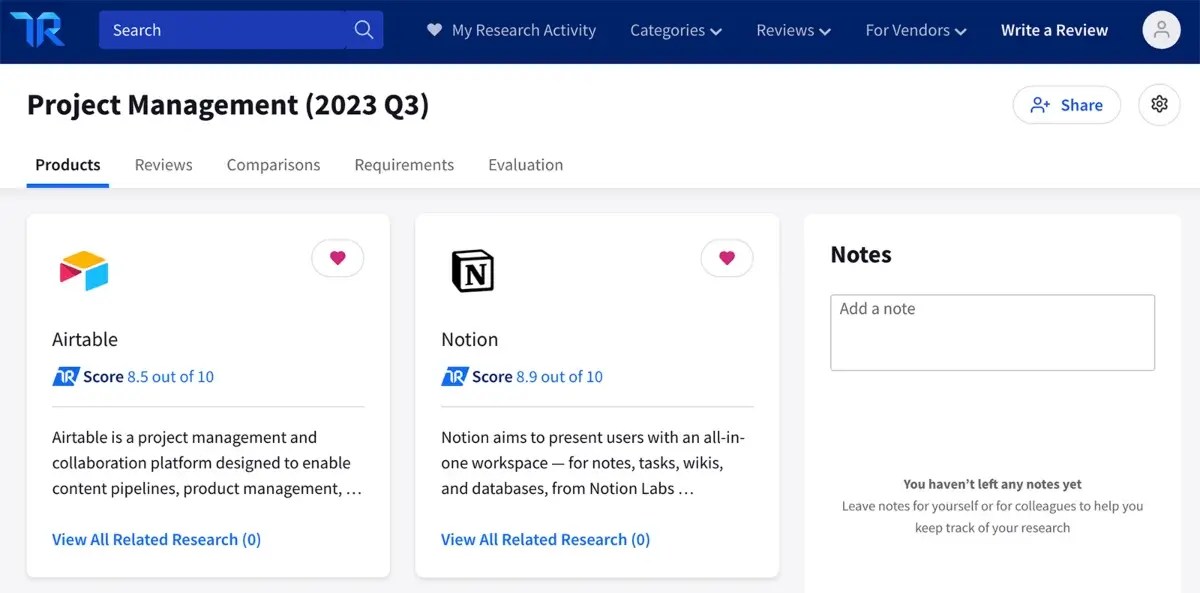The width and height of the screenshot is (1200, 593).
Task: Click the Notion product title
Action: pos(470,339)
